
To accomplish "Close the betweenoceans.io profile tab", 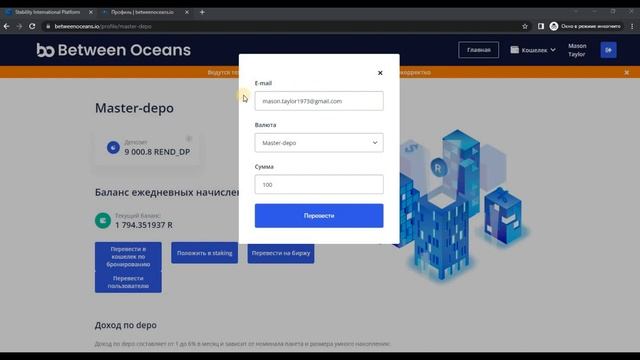I will point(187,12).
